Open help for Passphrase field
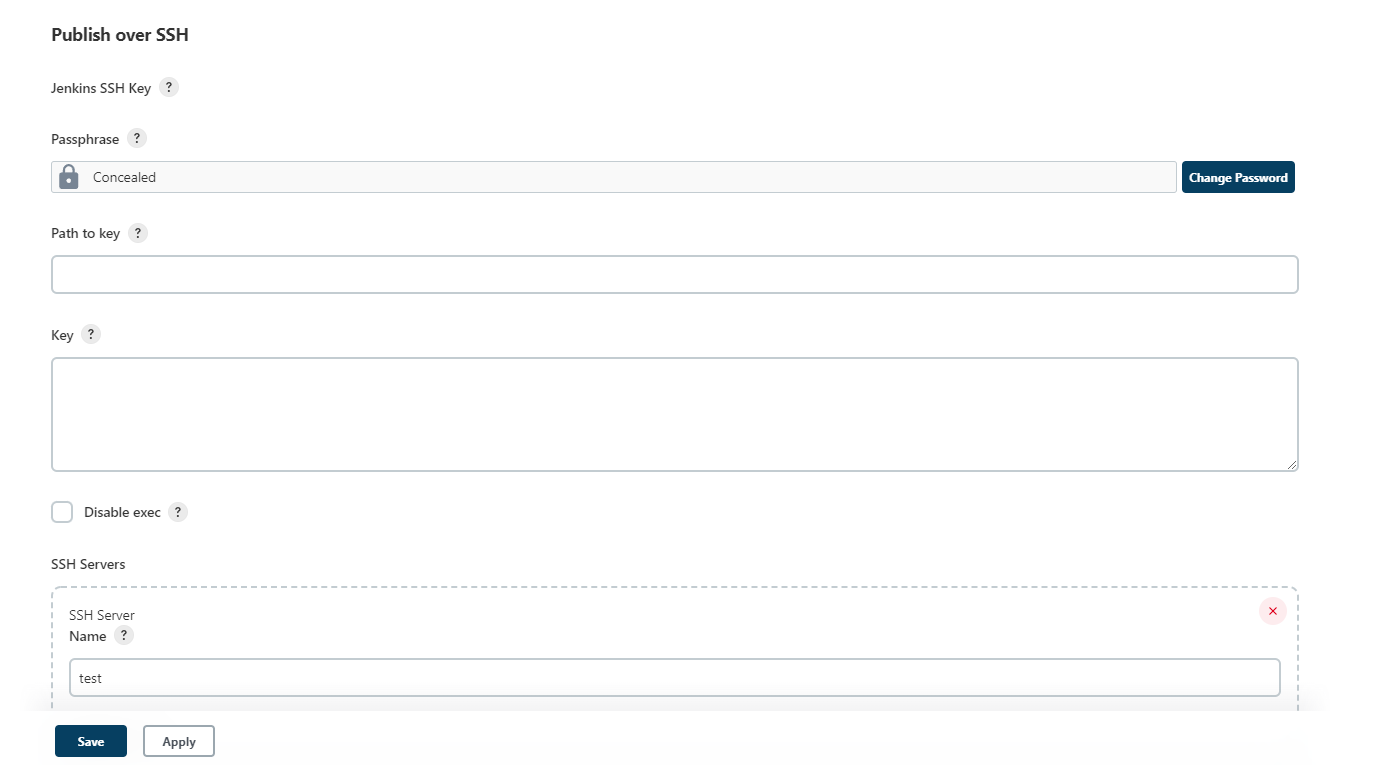1379x765 pixels. coord(137,138)
